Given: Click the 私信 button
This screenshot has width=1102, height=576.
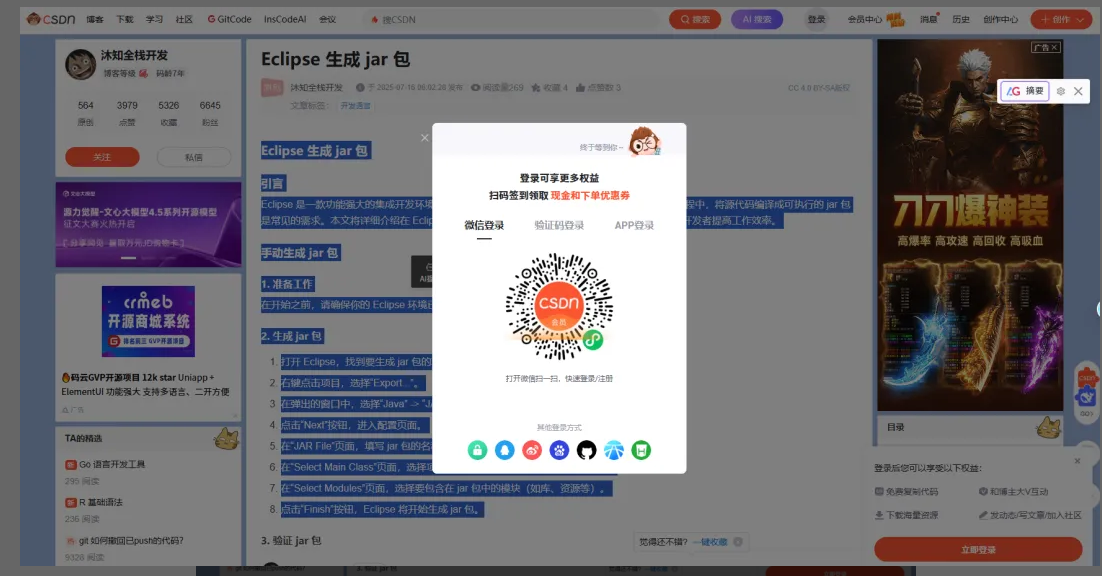Looking at the screenshot, I should tap(194, 157).
